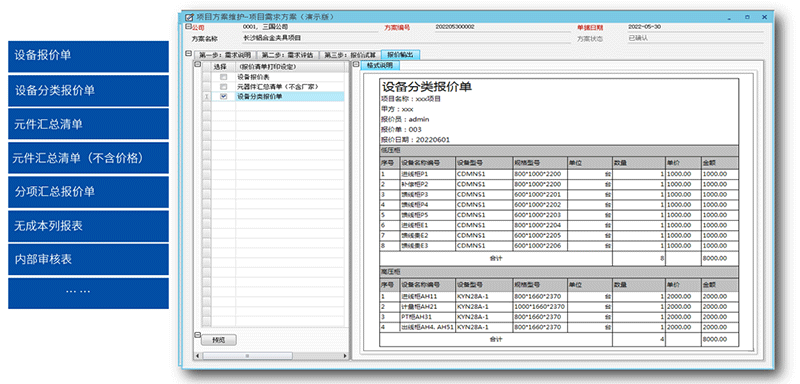Click the 进线柜E1 cell

pyautogui.click(x=427, y=225)
